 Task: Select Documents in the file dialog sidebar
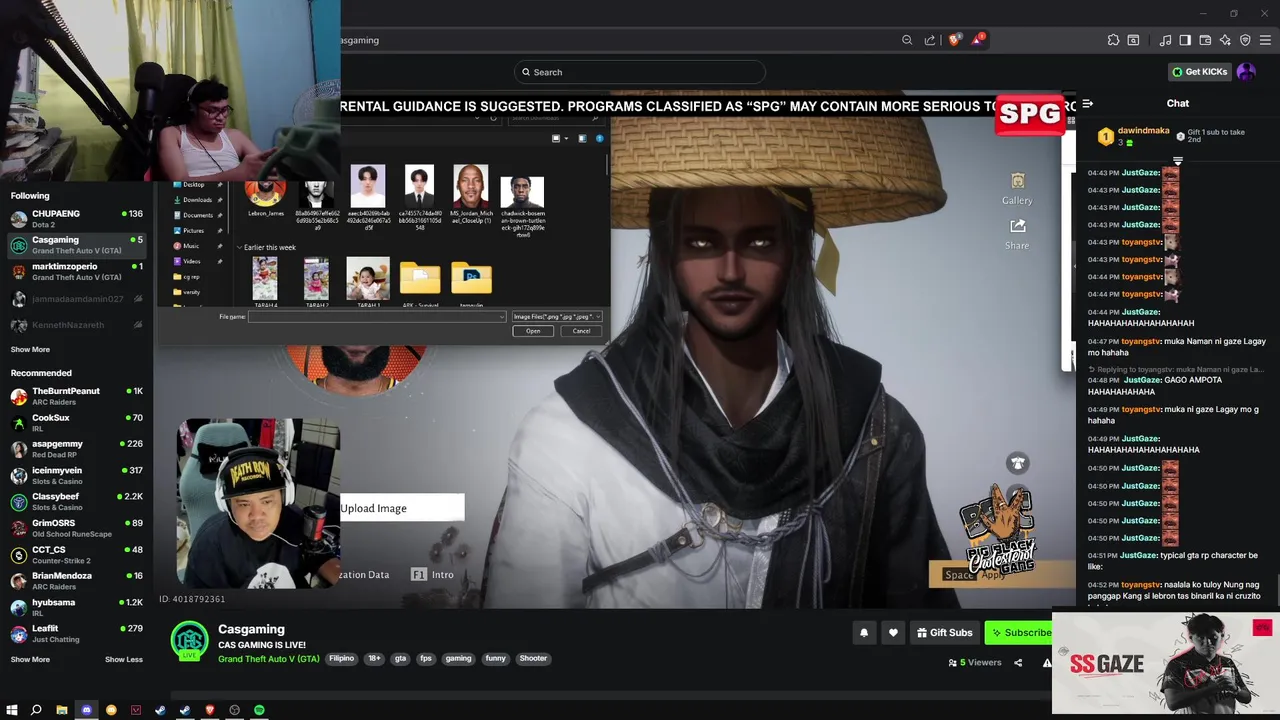click(x=196, y=215)
